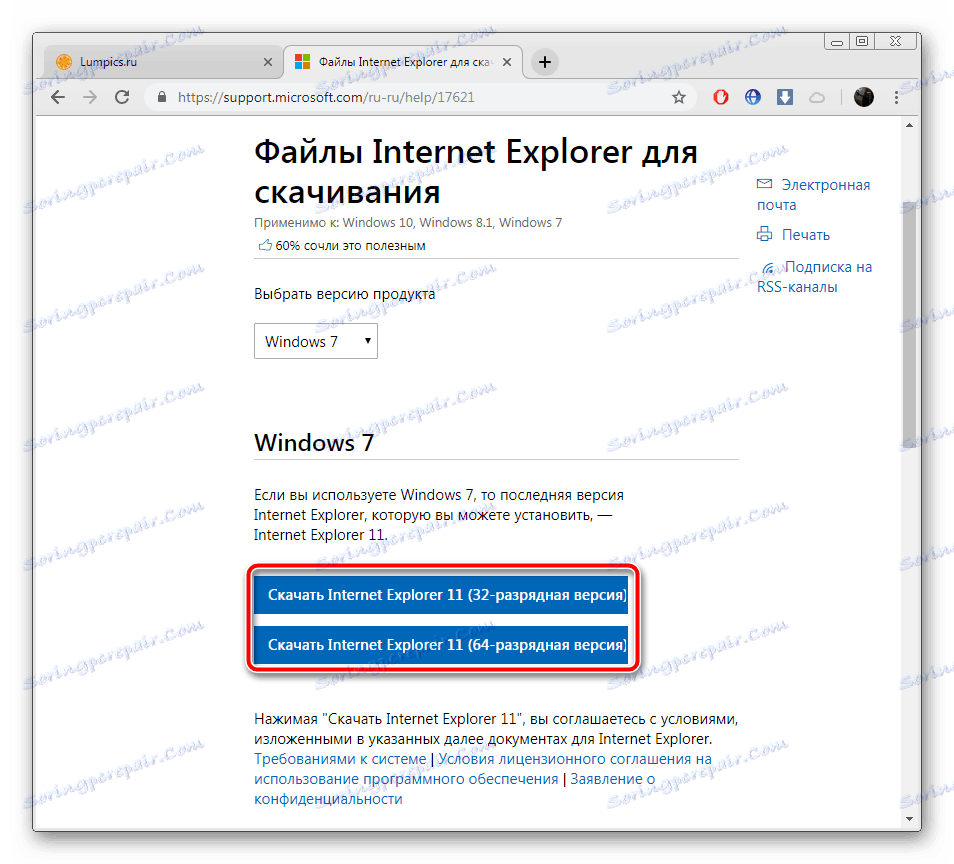Viewport: 954px width, 864px height.
Task: Click the page scrollbar up arrow
Action: [909, 125]
